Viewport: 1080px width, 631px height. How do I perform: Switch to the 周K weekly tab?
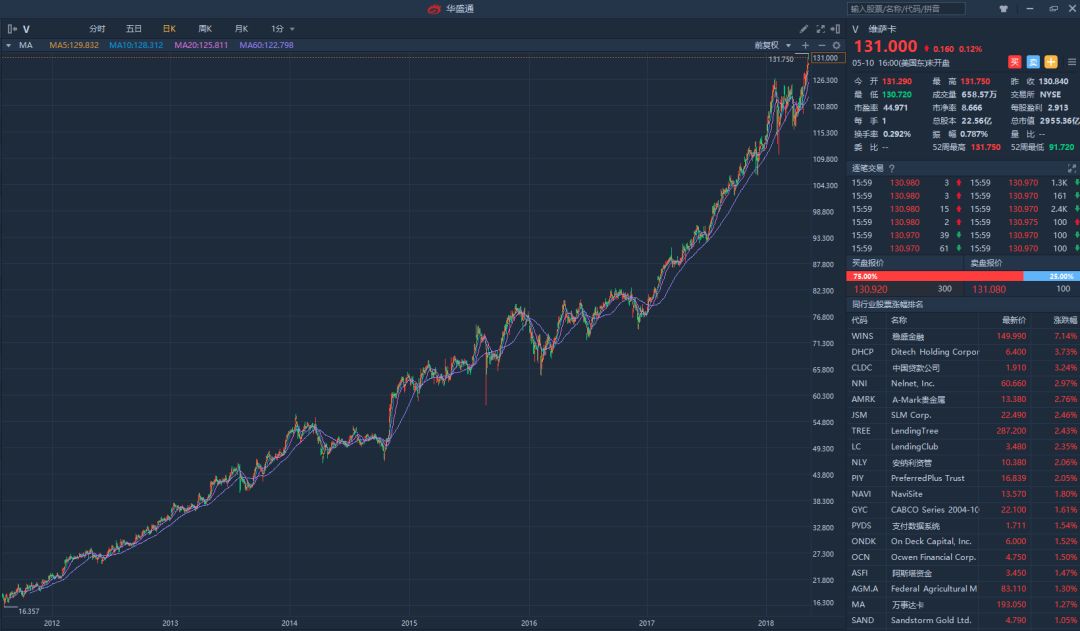click(205, 29)
